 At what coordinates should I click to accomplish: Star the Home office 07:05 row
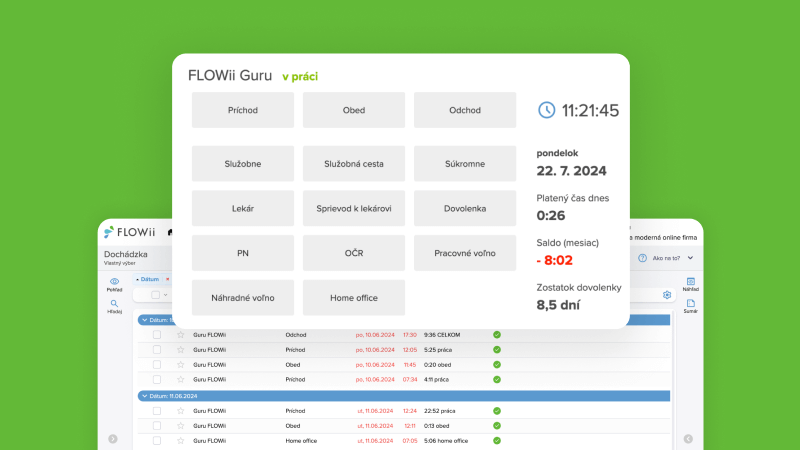(181, 441)
